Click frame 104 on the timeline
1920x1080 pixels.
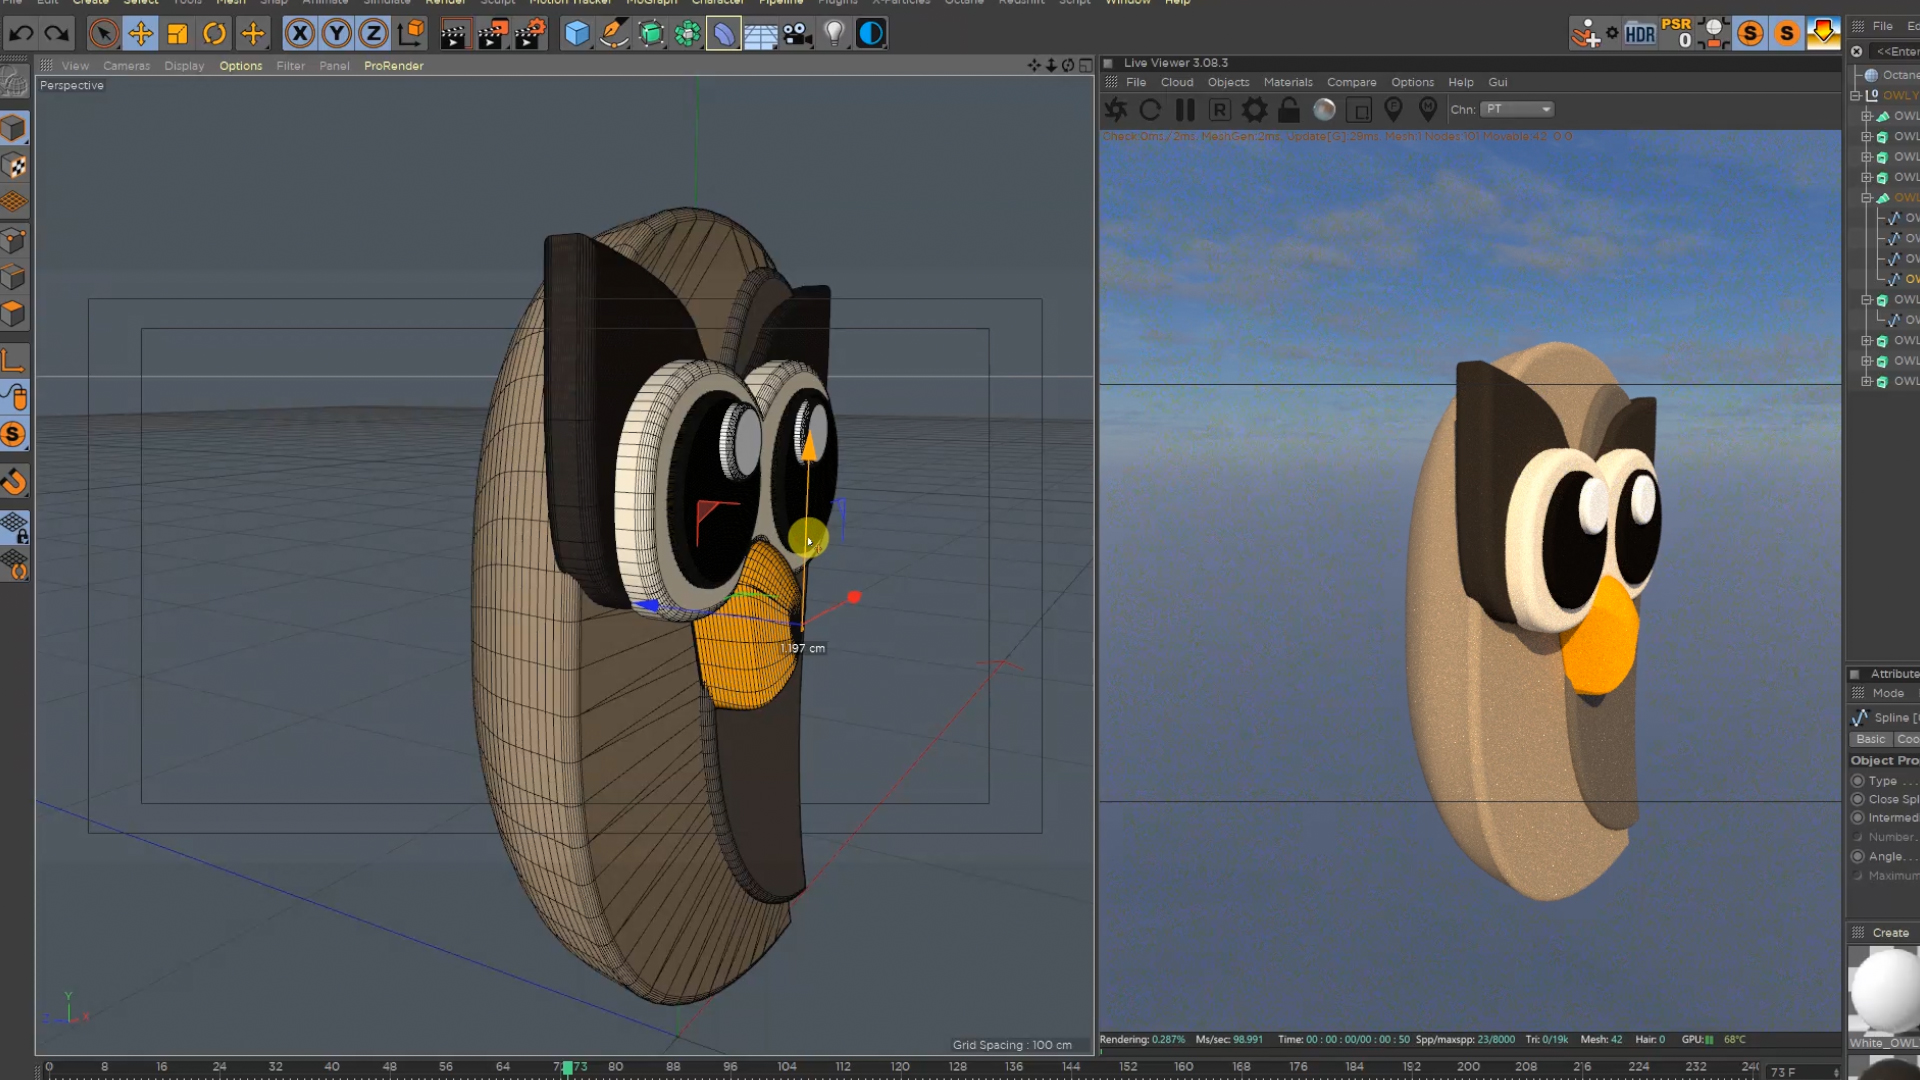point(787,1067)
